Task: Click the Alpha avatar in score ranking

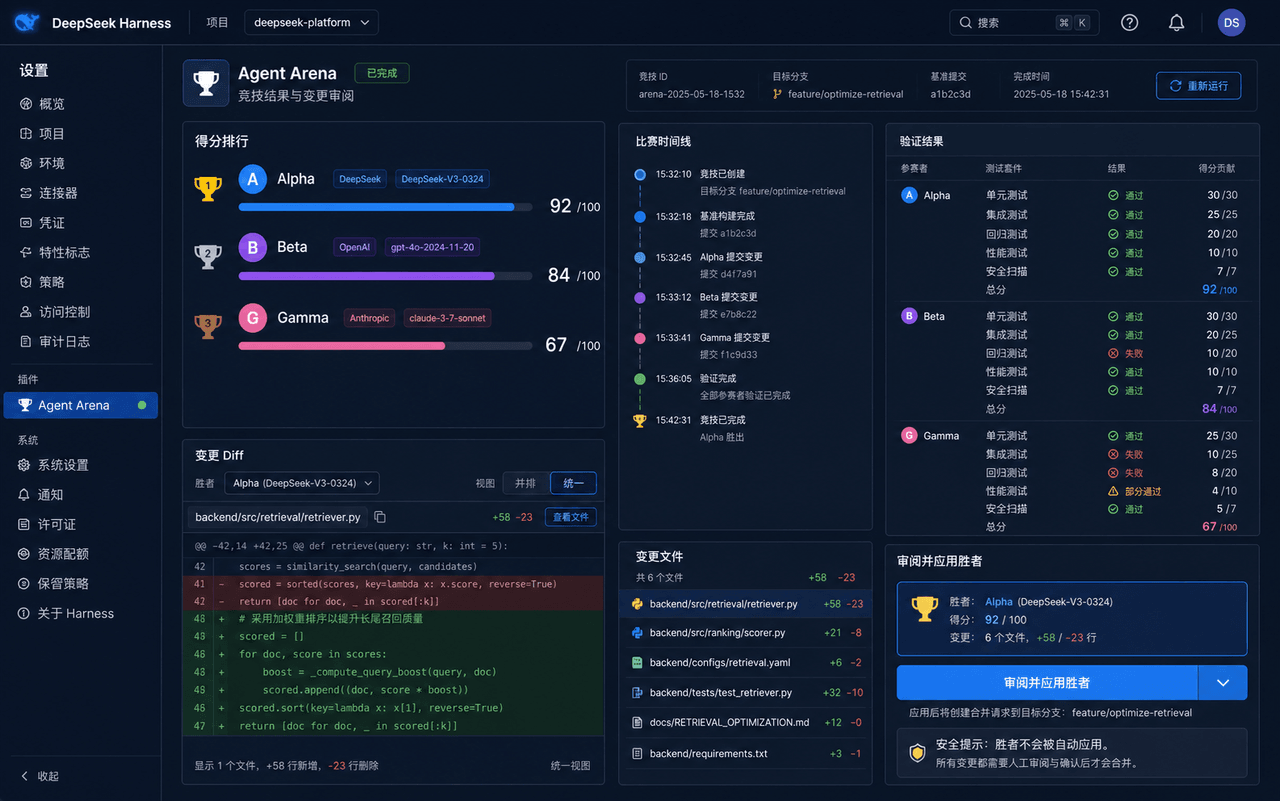Action: click(x=253, y=179)
